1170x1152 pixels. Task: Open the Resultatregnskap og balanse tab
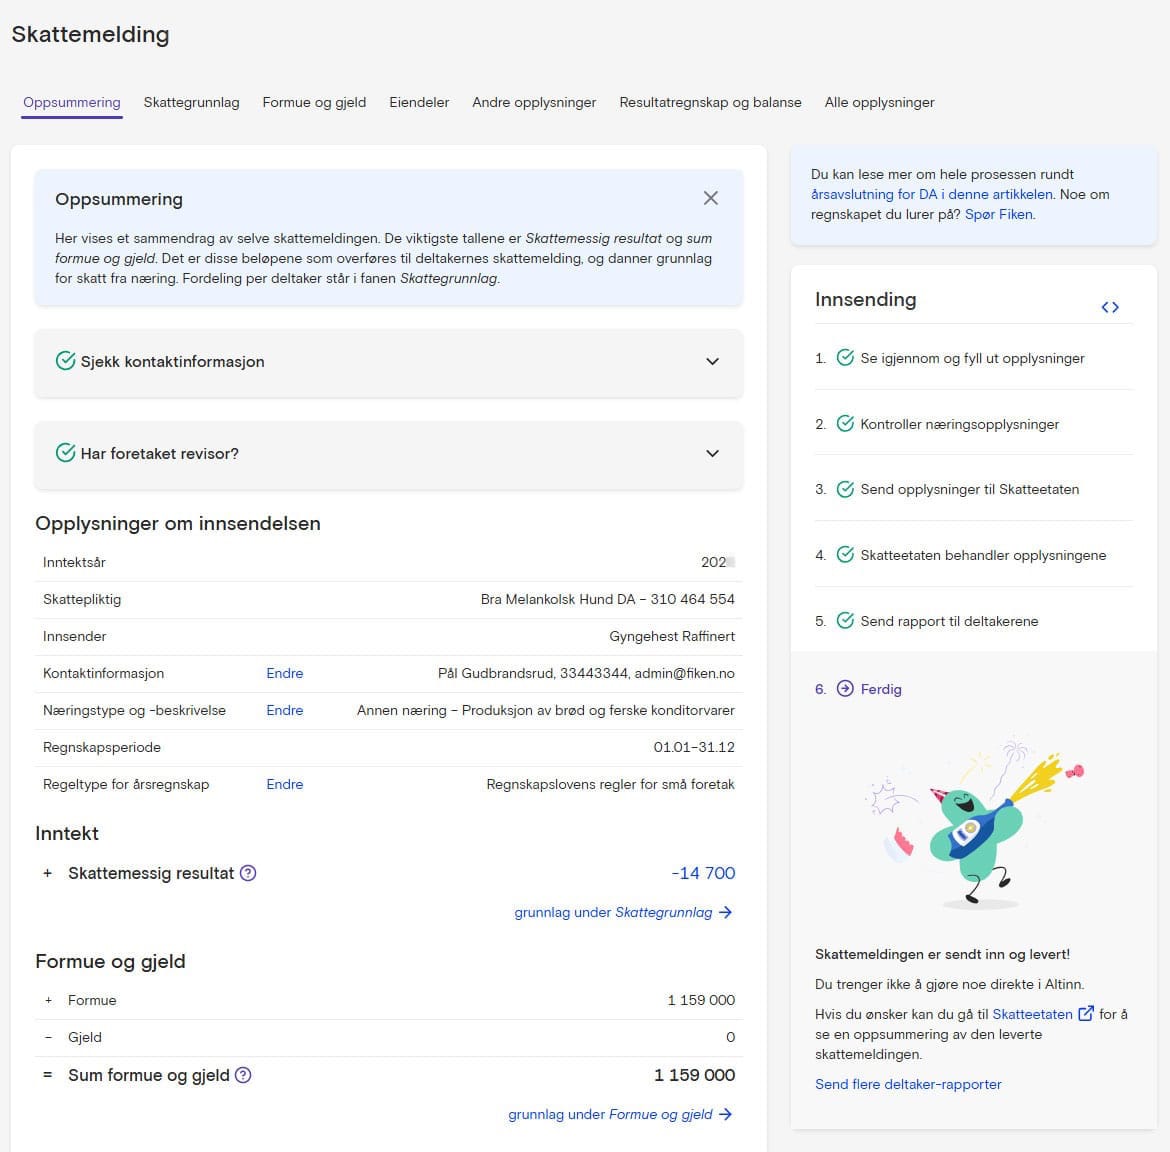710,102
